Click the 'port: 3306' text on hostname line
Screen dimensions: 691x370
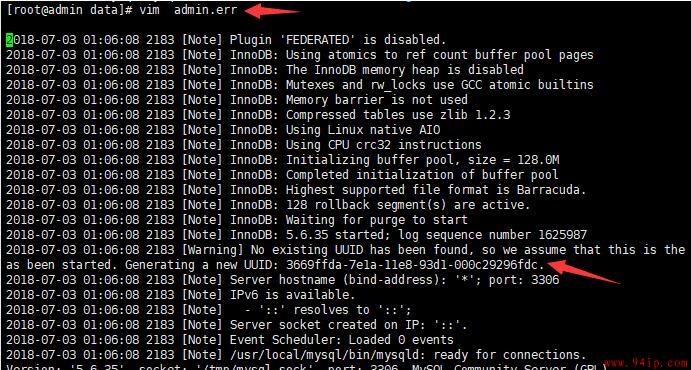click(x=523, y=280)
